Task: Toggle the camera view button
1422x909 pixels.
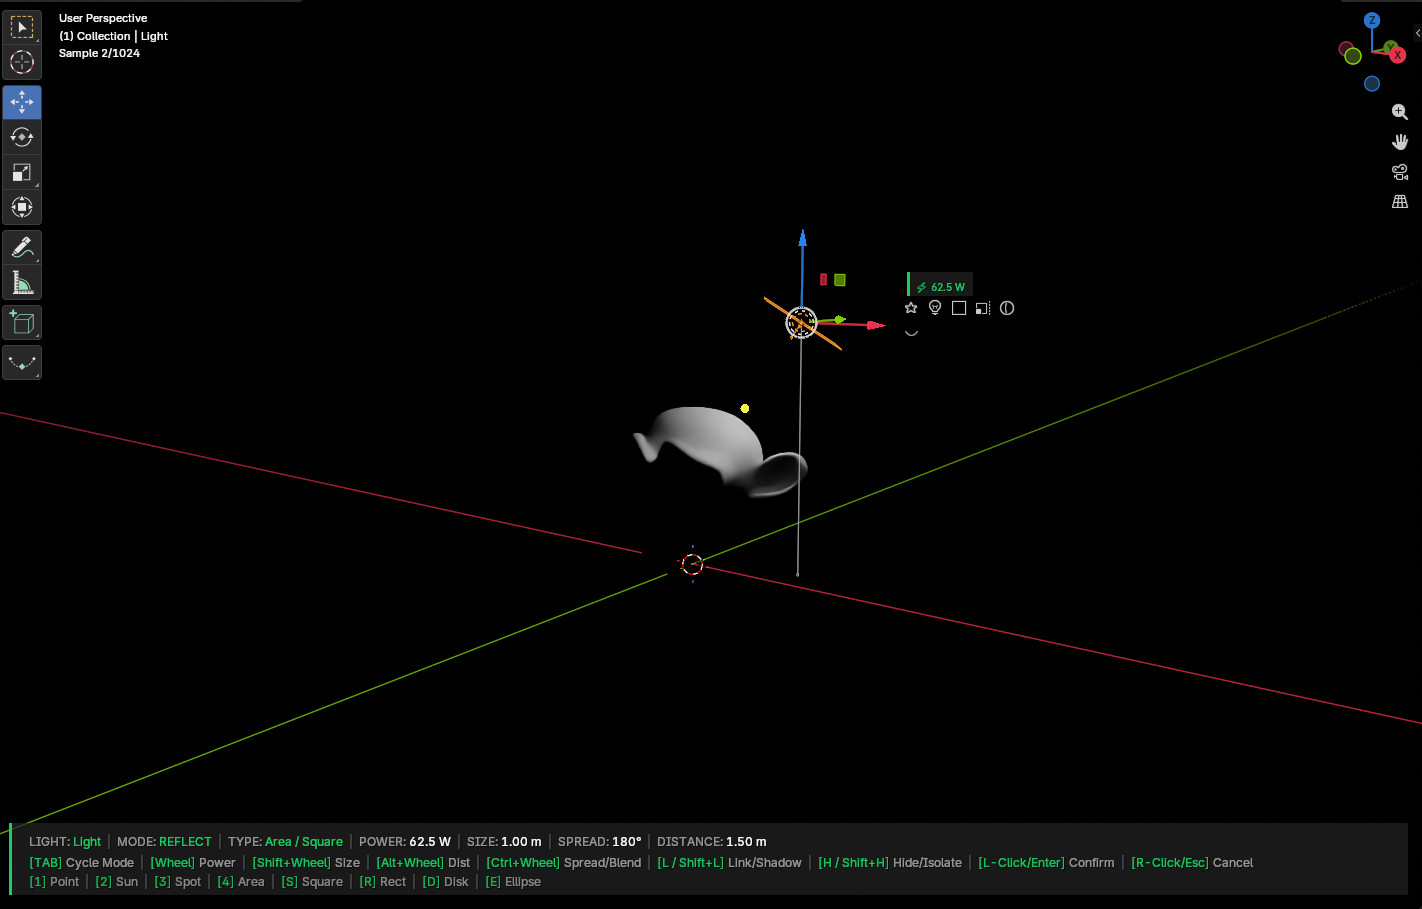Action: coord(1400,172)
